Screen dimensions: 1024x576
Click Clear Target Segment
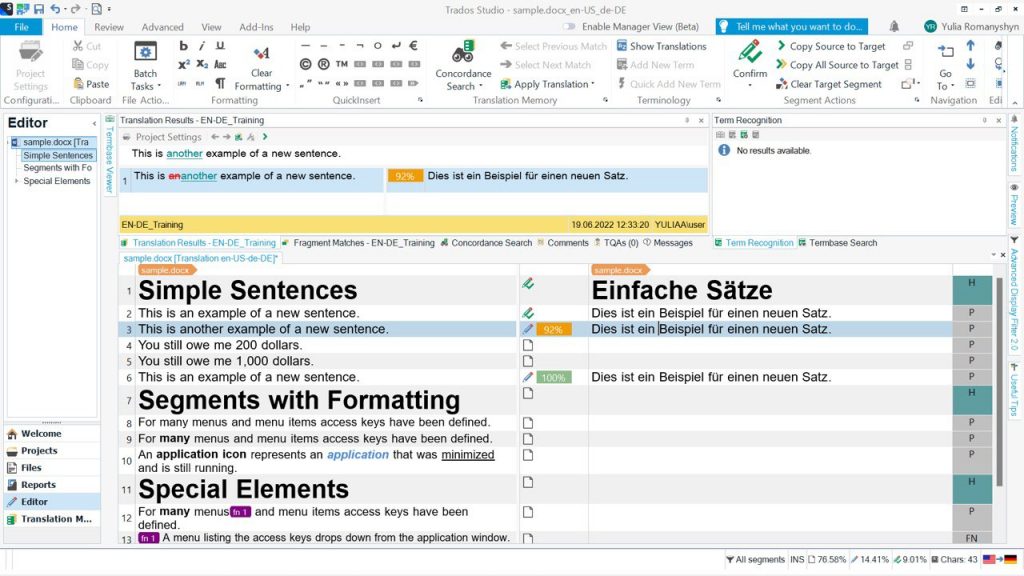tap(829, 84)
